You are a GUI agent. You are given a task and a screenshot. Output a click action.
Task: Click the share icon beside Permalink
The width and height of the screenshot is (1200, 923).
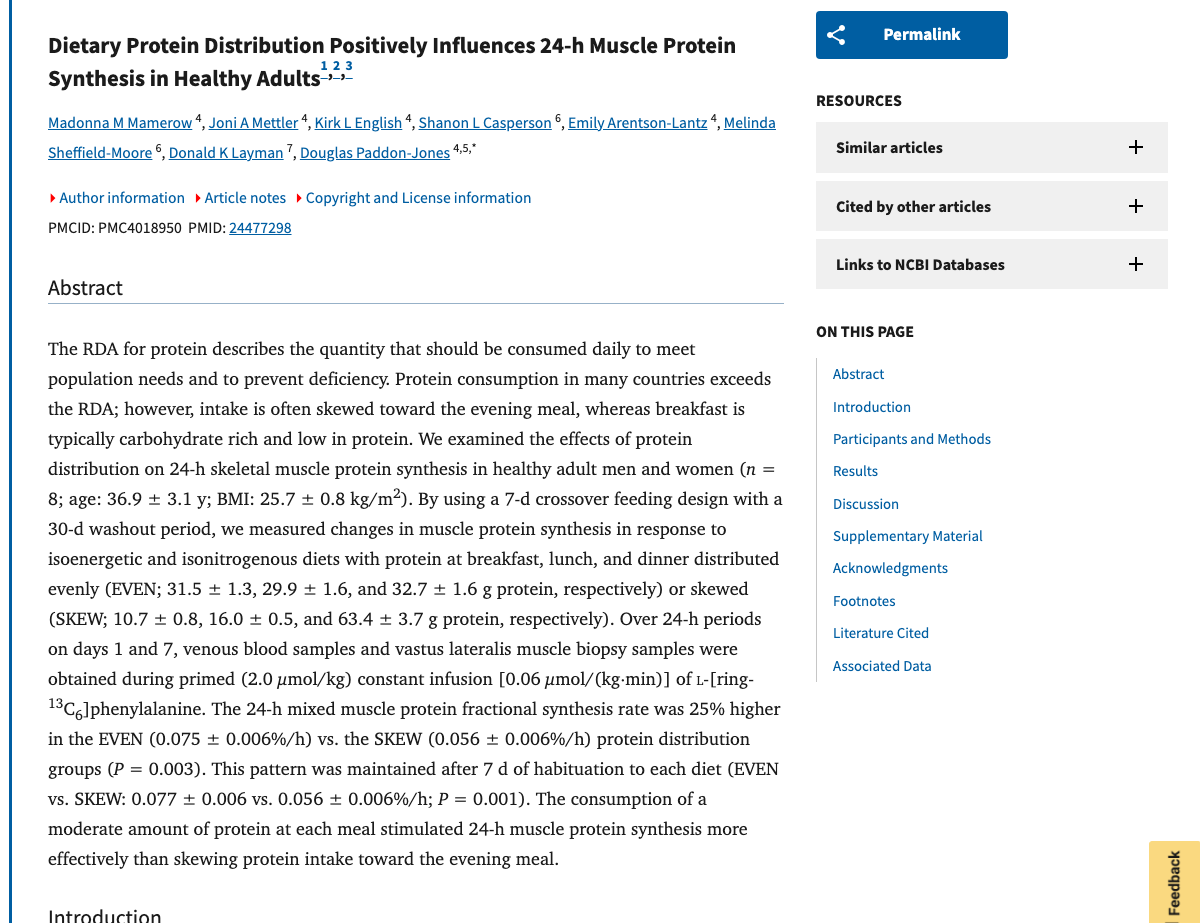836,34
